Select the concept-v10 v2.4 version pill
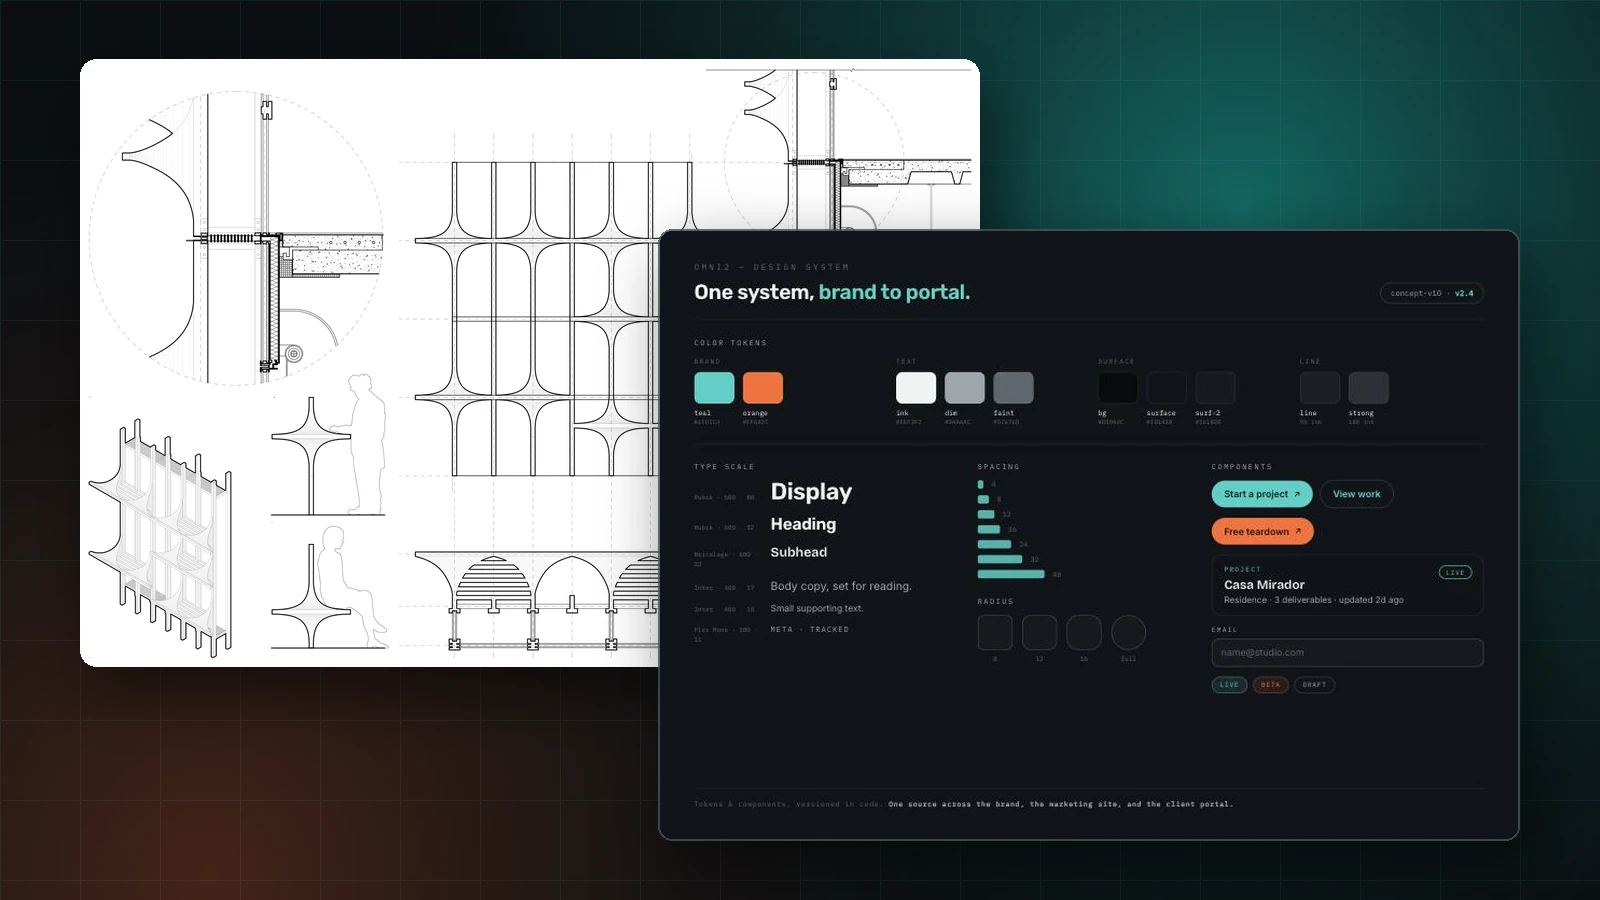 coord(1431,293)
